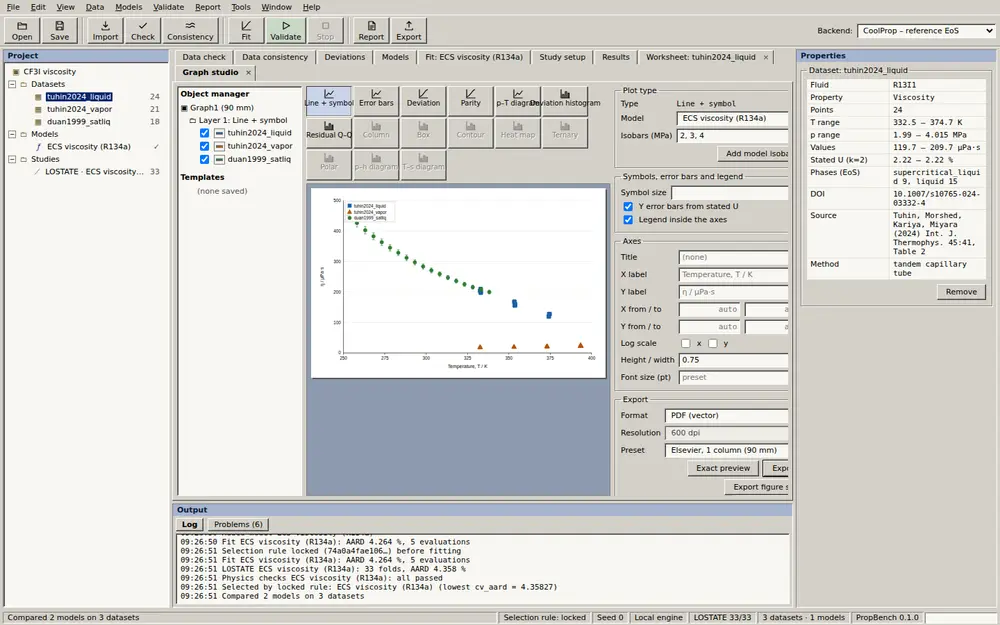Choose the Box plot type
The height and width of the screenshot is (625, 1000).
pos(423,133)
